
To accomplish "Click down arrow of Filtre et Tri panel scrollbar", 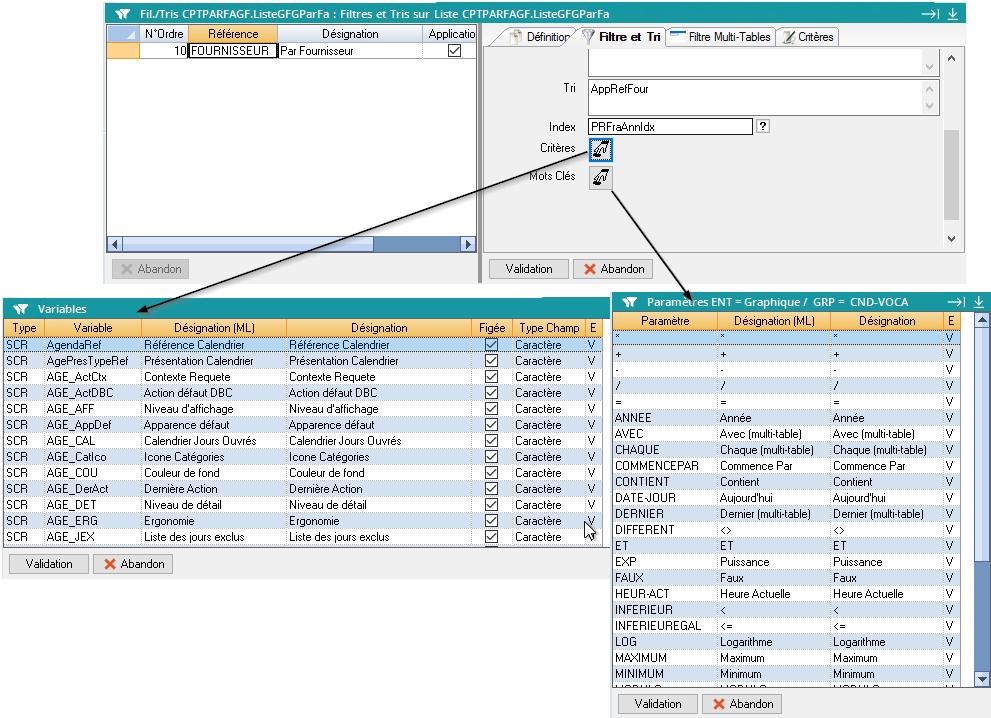I will [x=950, y=239].
